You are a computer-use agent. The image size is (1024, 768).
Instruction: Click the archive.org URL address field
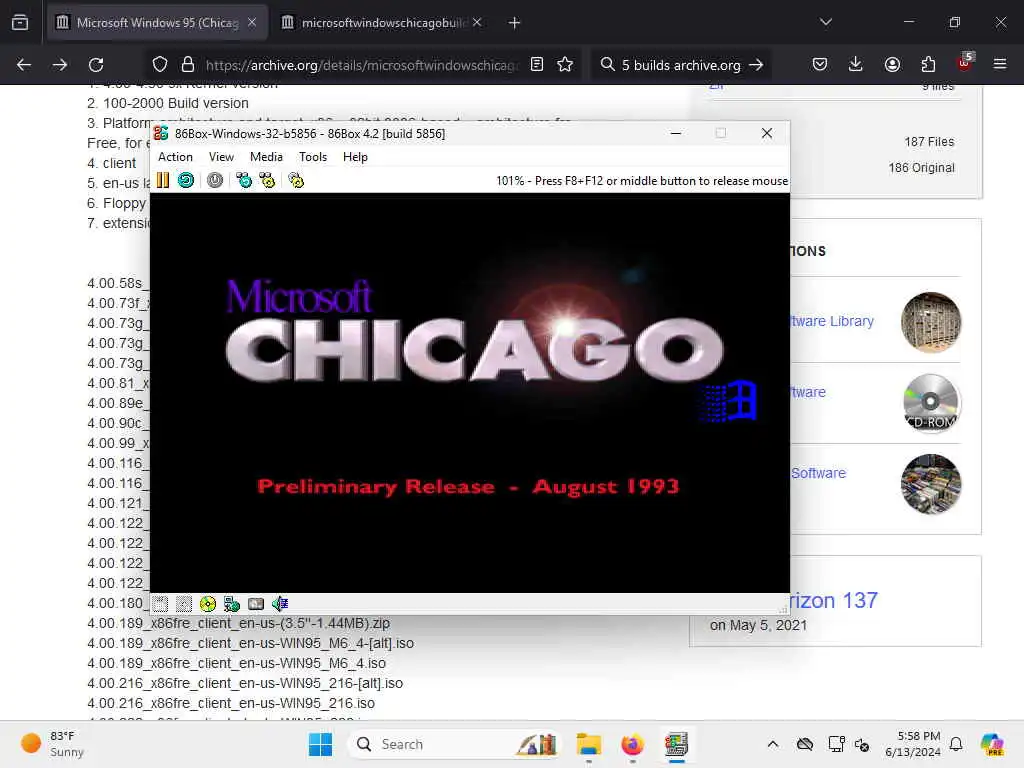point(362,65)
